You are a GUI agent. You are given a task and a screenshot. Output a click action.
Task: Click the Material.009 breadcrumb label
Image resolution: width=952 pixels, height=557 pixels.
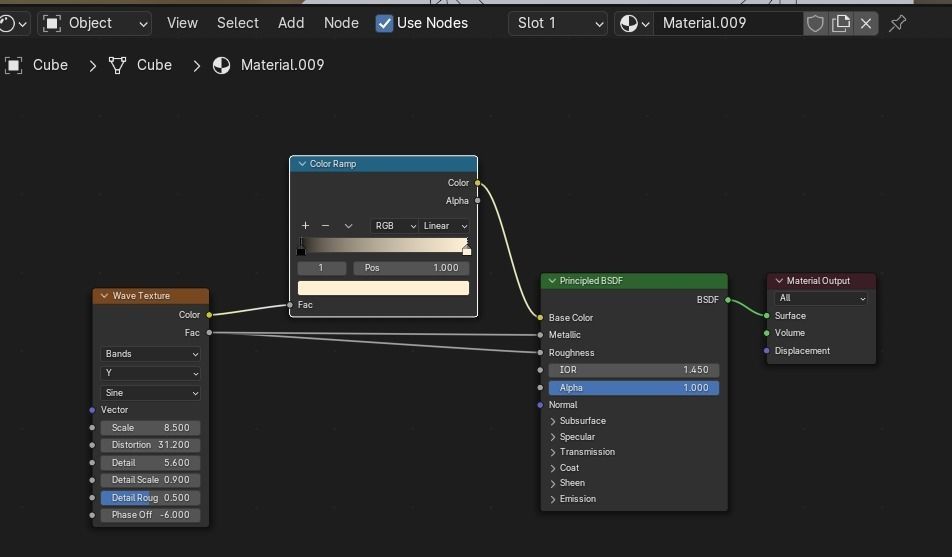(282, 65)
